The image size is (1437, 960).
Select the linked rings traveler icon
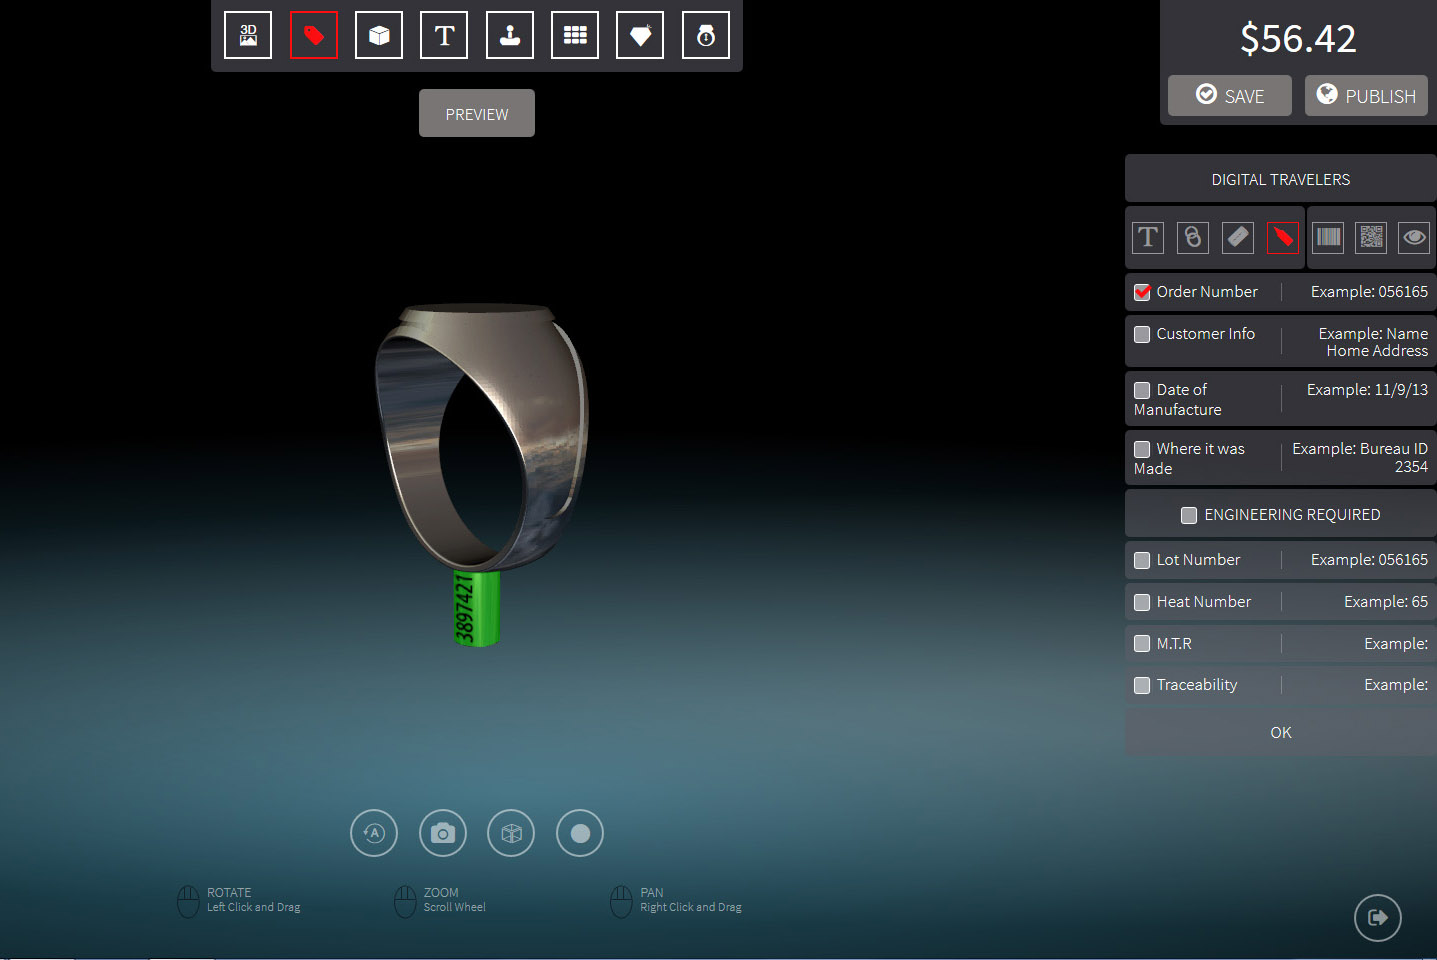click(1192, 237)
